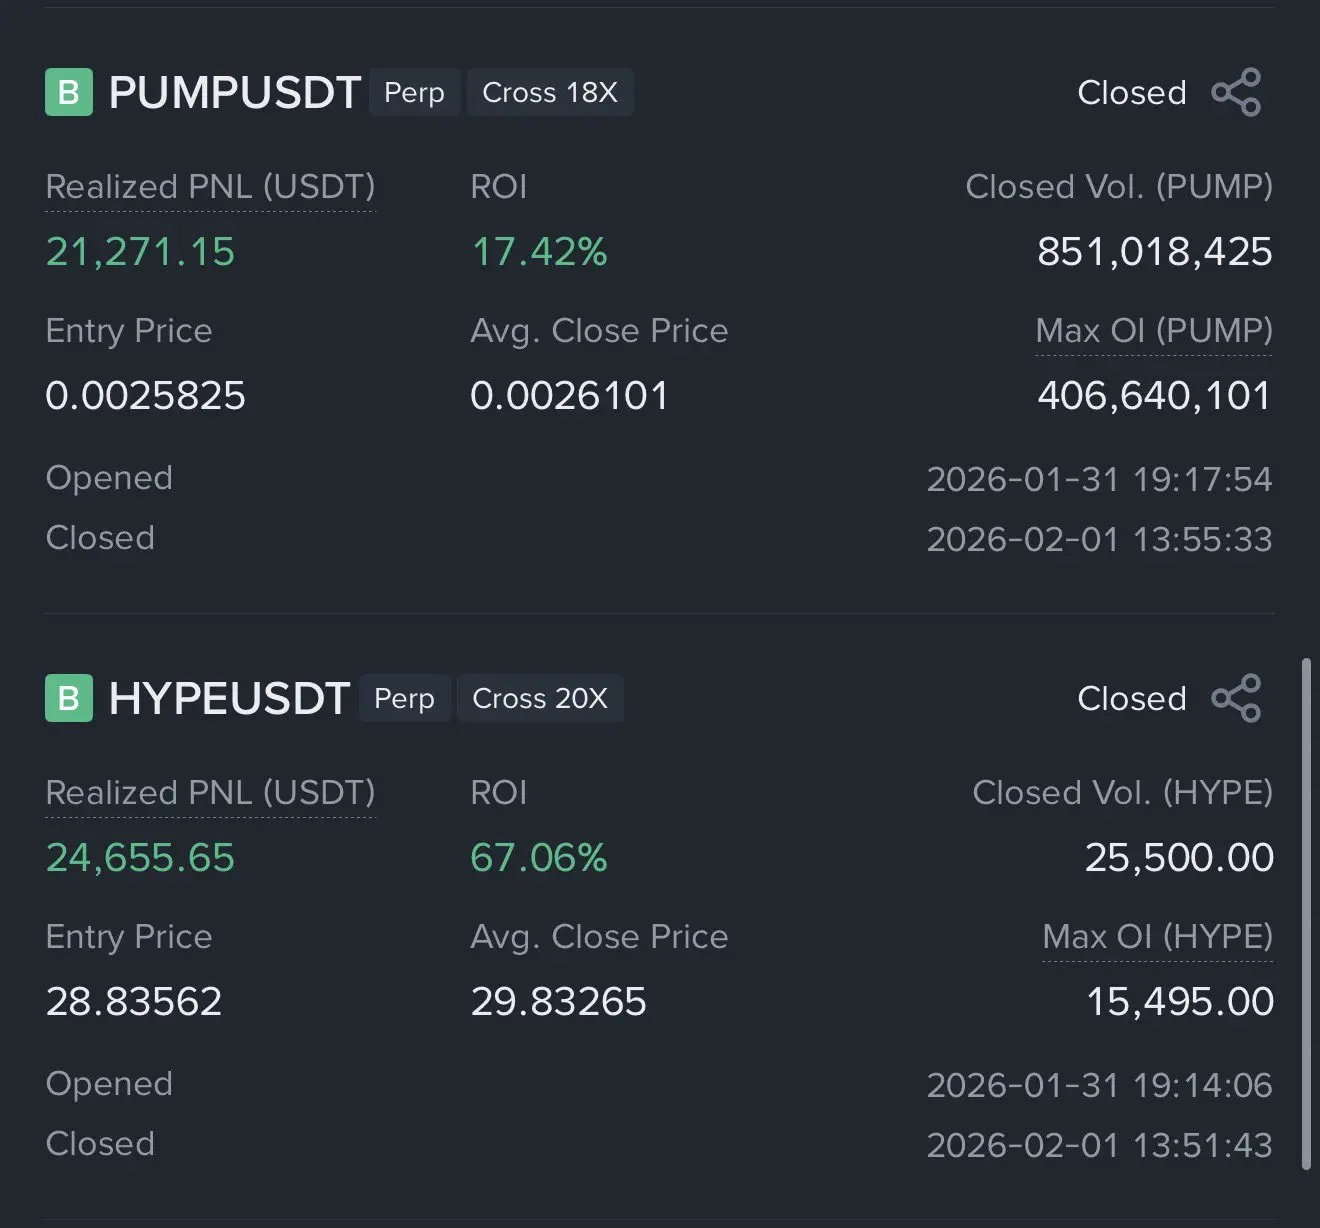Click the vertical scrollbar on the right
This screenshot has height=1228, width=1320.
pyautogui.click(x=1305, y=912)
